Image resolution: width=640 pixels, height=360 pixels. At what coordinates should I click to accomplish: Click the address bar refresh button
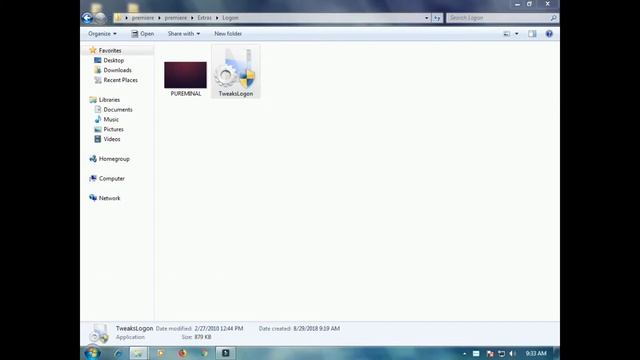pos(437,18)
